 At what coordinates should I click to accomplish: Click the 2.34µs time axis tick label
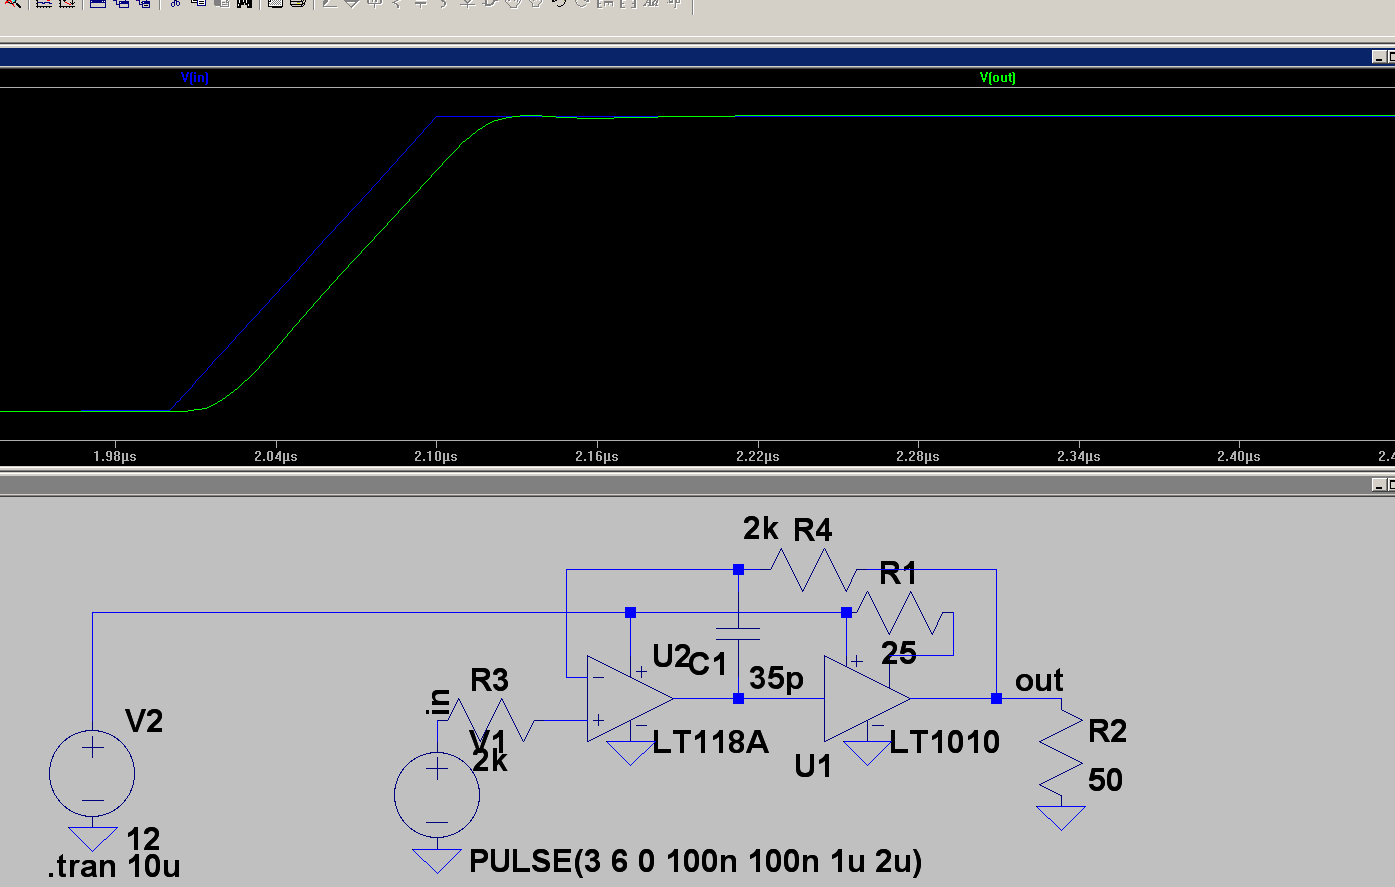coord(1079,456)
